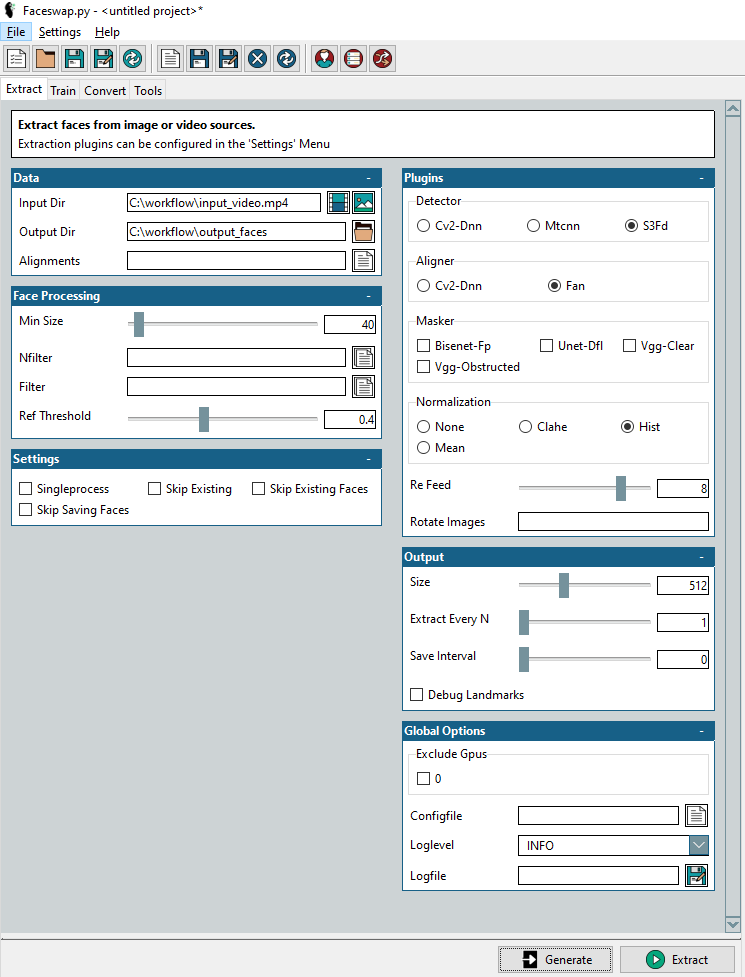This screenshot has width=745, height=977.
Task: Click the Generate button
Action: coord(556,960)
